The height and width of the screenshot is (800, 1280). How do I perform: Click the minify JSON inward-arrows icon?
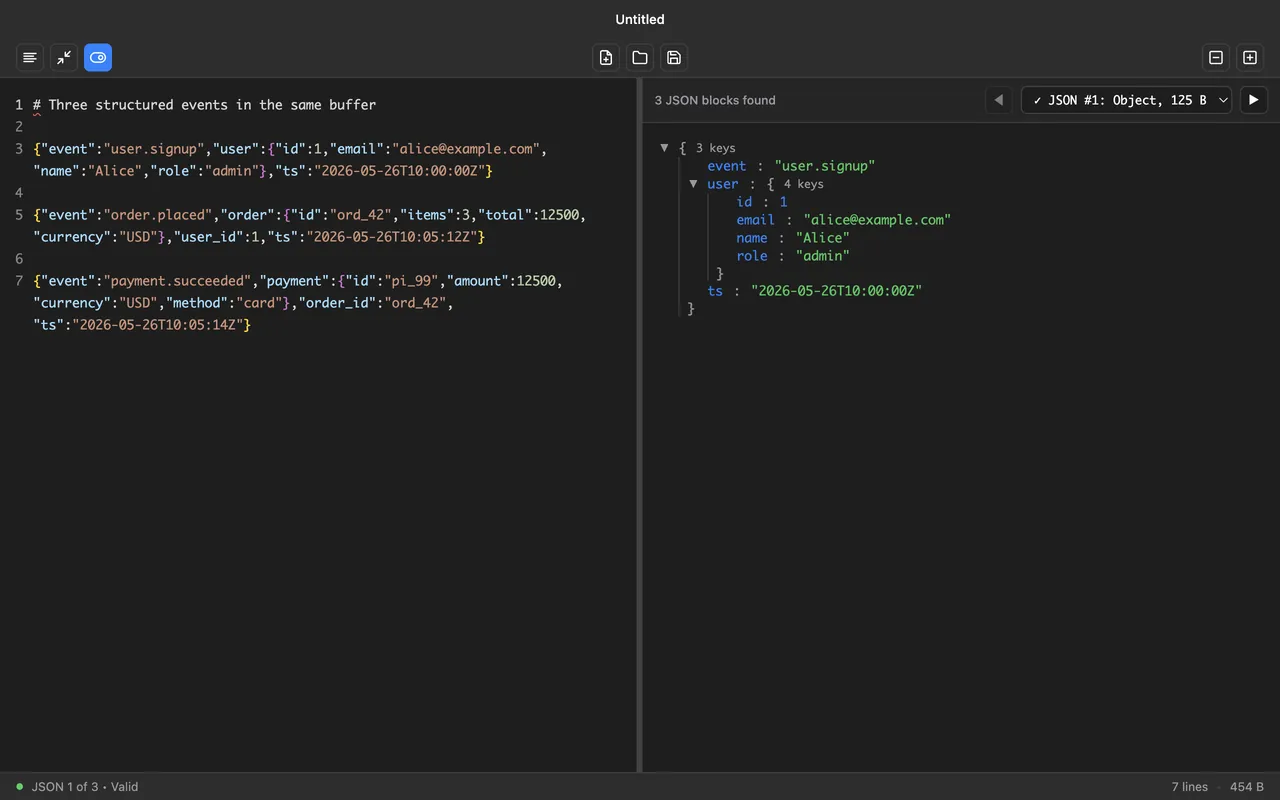[x=64, y=58]
